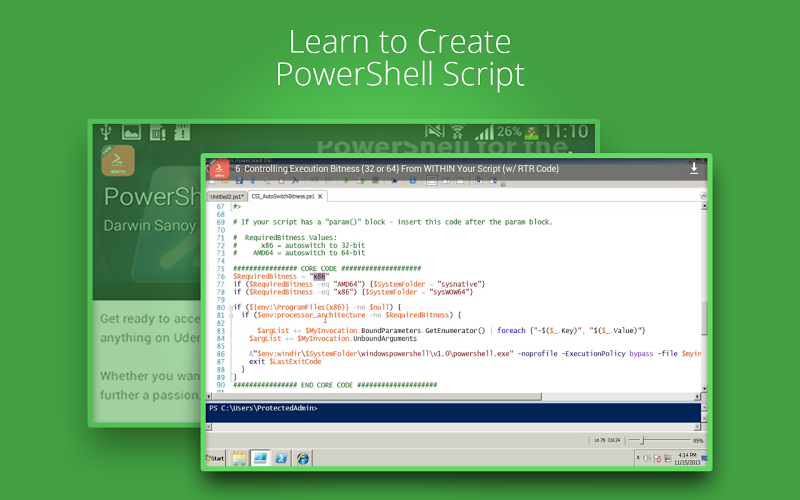The width and height of the screenshot is (800, 500).
Task: Click the foreach keyword on line 83
Action: (x=511, y=331)
